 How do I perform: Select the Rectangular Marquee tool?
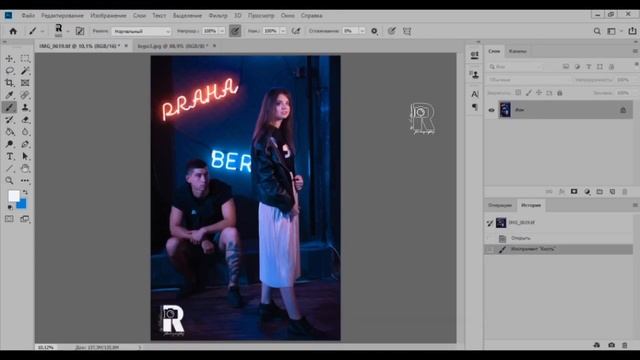coord(25,59)
